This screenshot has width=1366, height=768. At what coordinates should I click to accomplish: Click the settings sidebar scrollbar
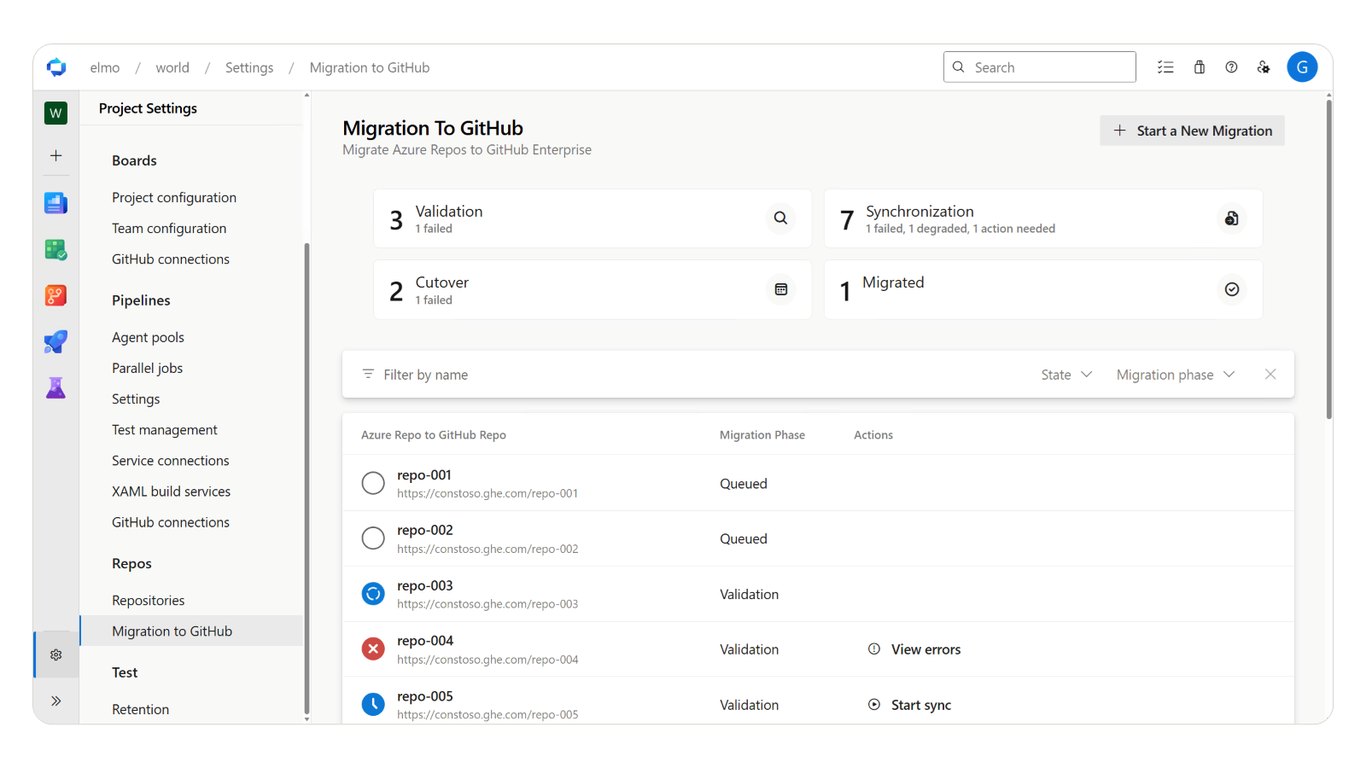pyautogui.click(x=307, y=480)
